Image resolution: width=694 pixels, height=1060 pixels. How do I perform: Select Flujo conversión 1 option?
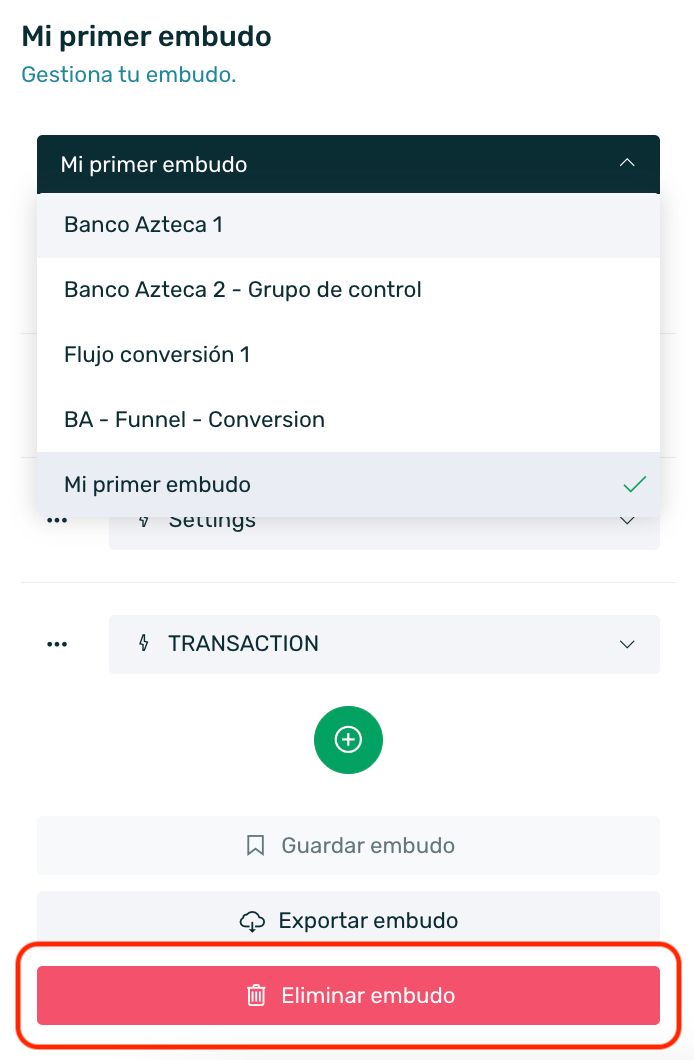coord(348,354)
